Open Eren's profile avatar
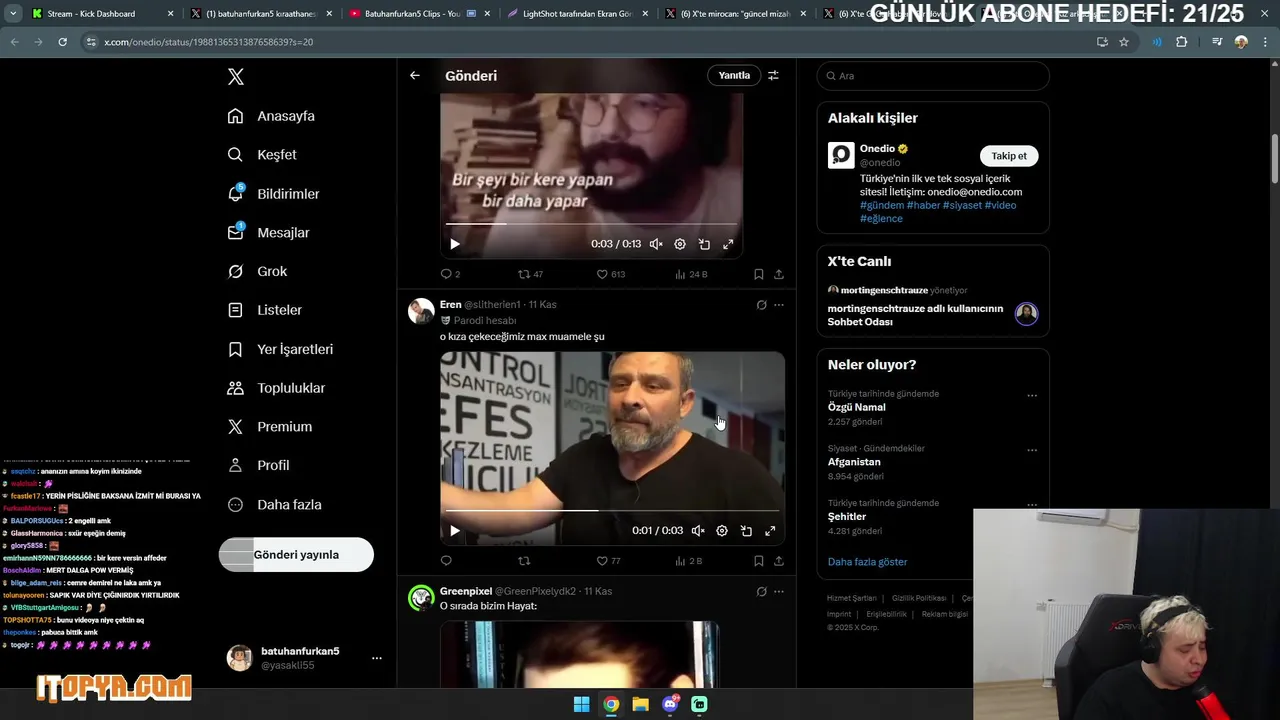 pos(421,311)
